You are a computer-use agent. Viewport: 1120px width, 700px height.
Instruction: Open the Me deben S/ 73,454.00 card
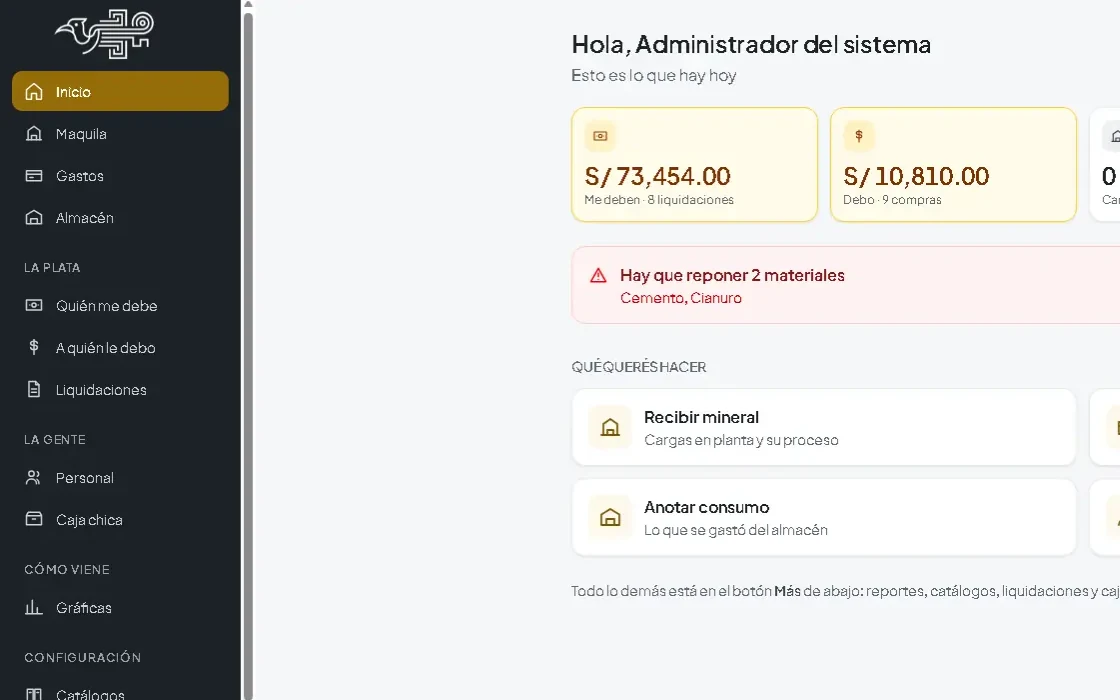tap(694, 164)
